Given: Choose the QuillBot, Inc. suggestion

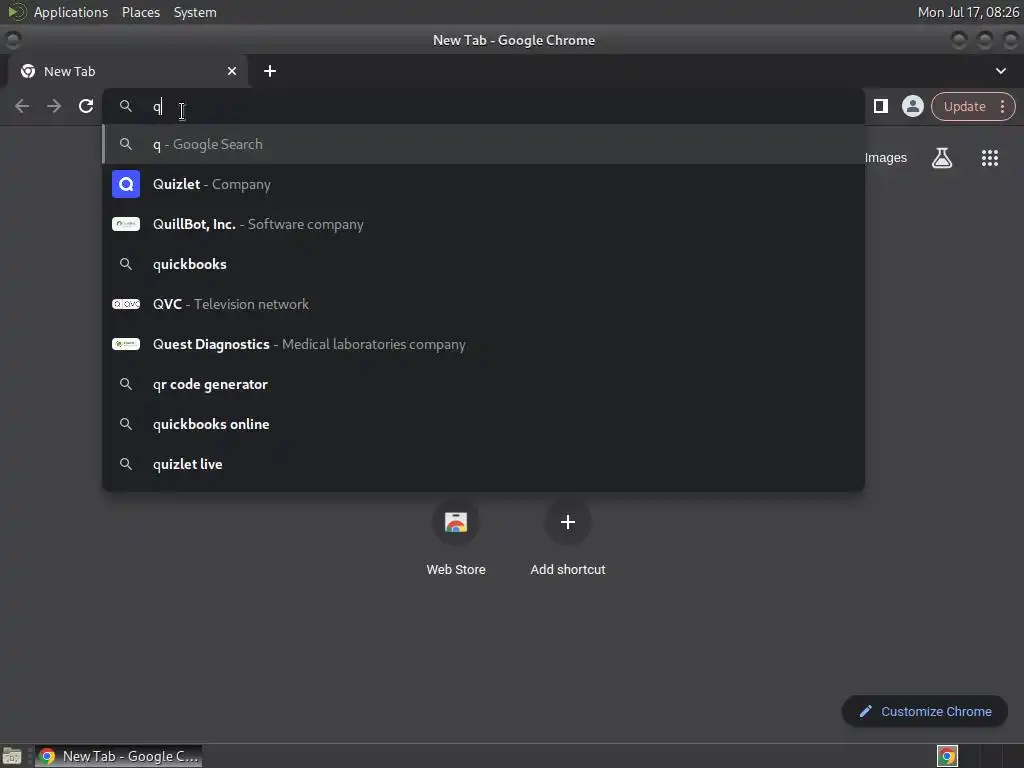Looking at the screenshot, I should [483, 224].
